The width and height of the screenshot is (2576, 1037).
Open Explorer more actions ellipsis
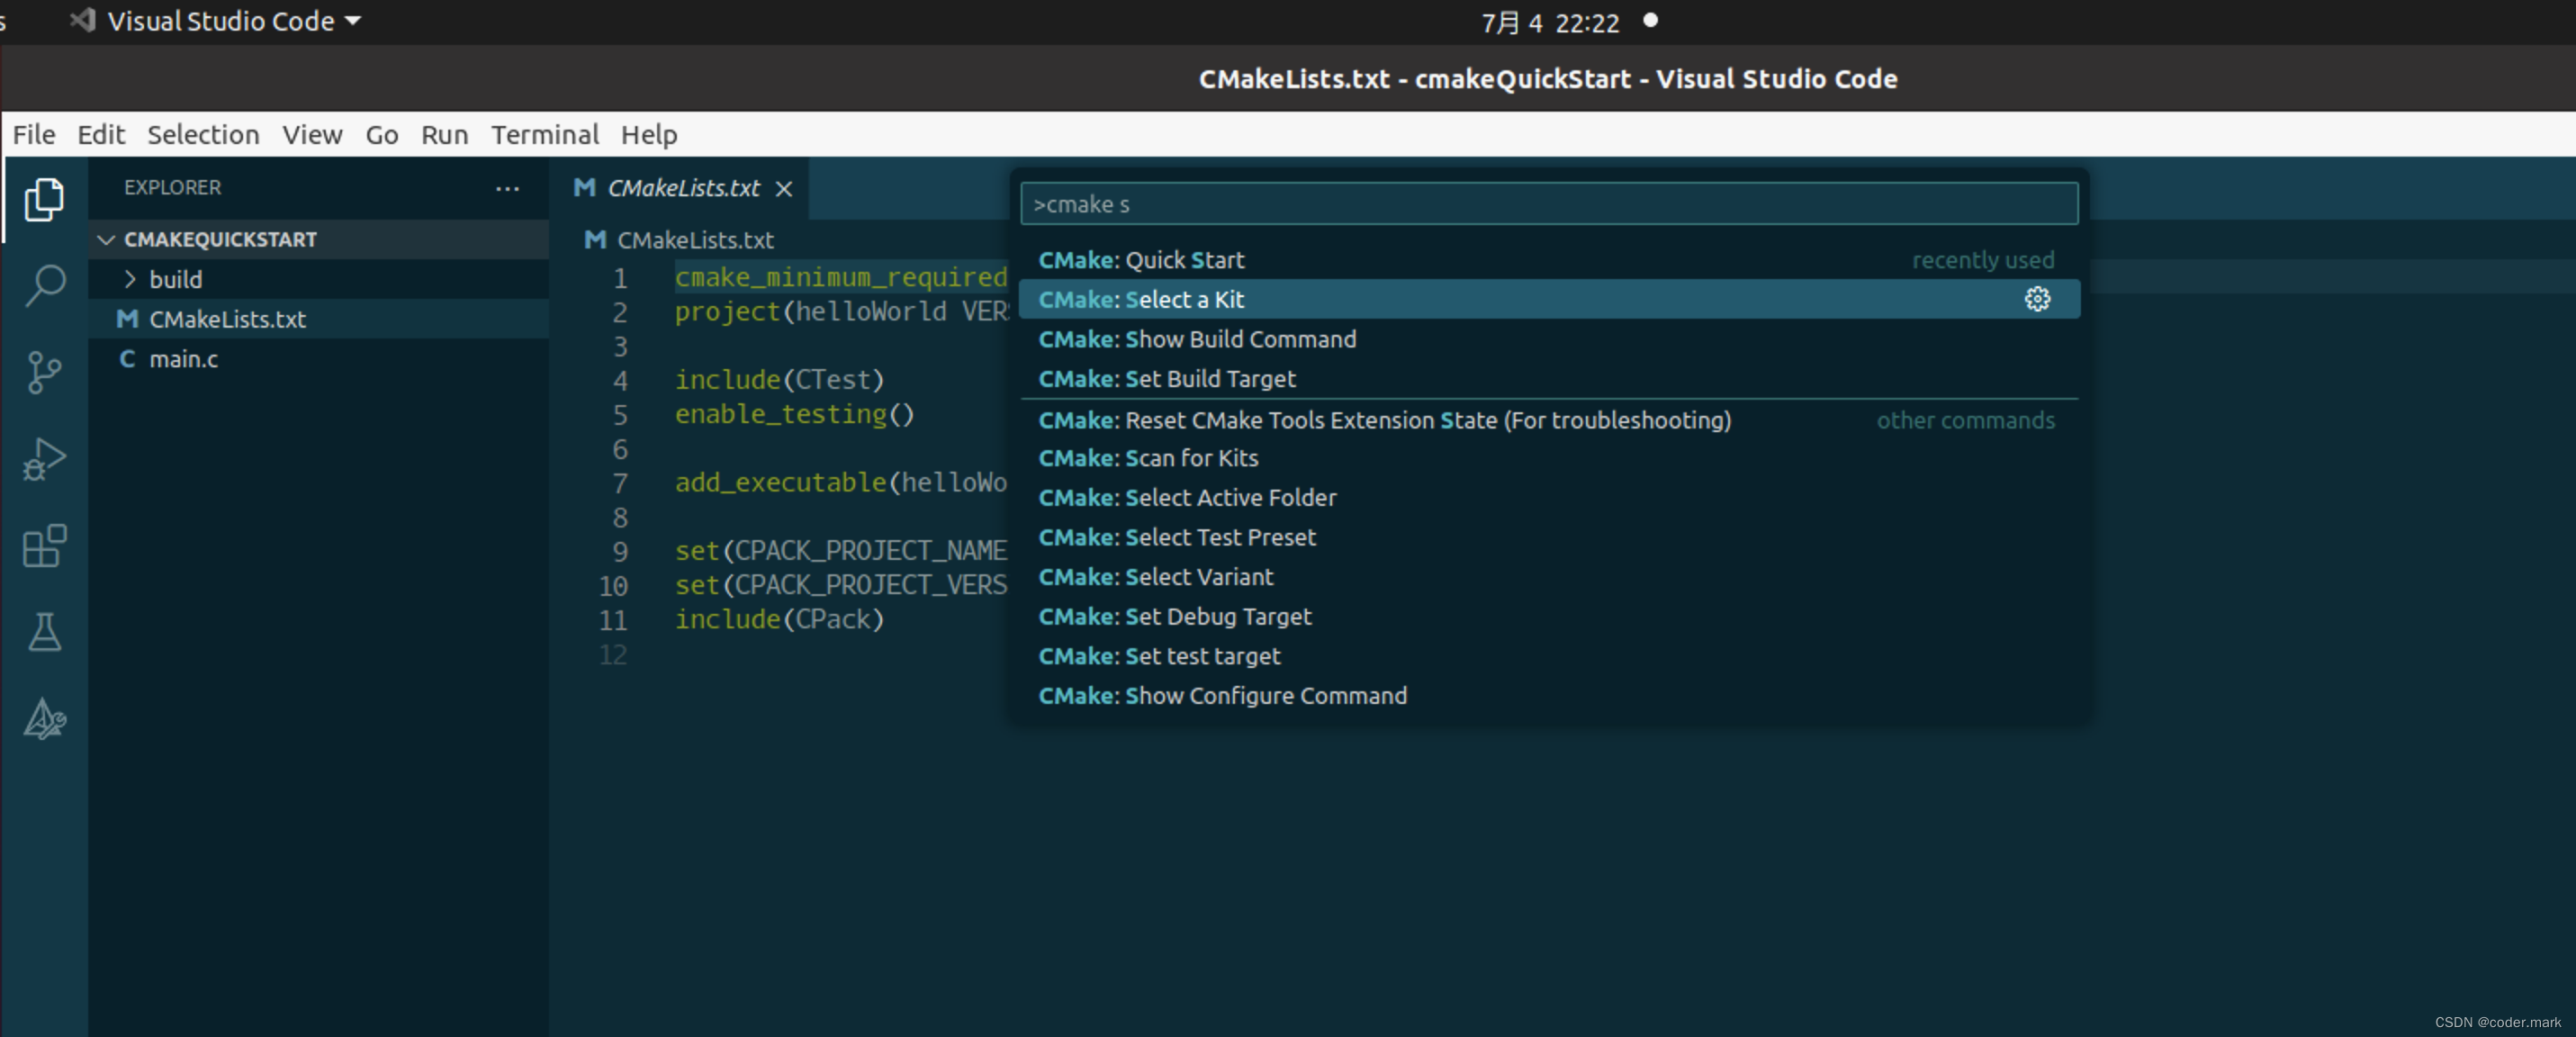507,188
